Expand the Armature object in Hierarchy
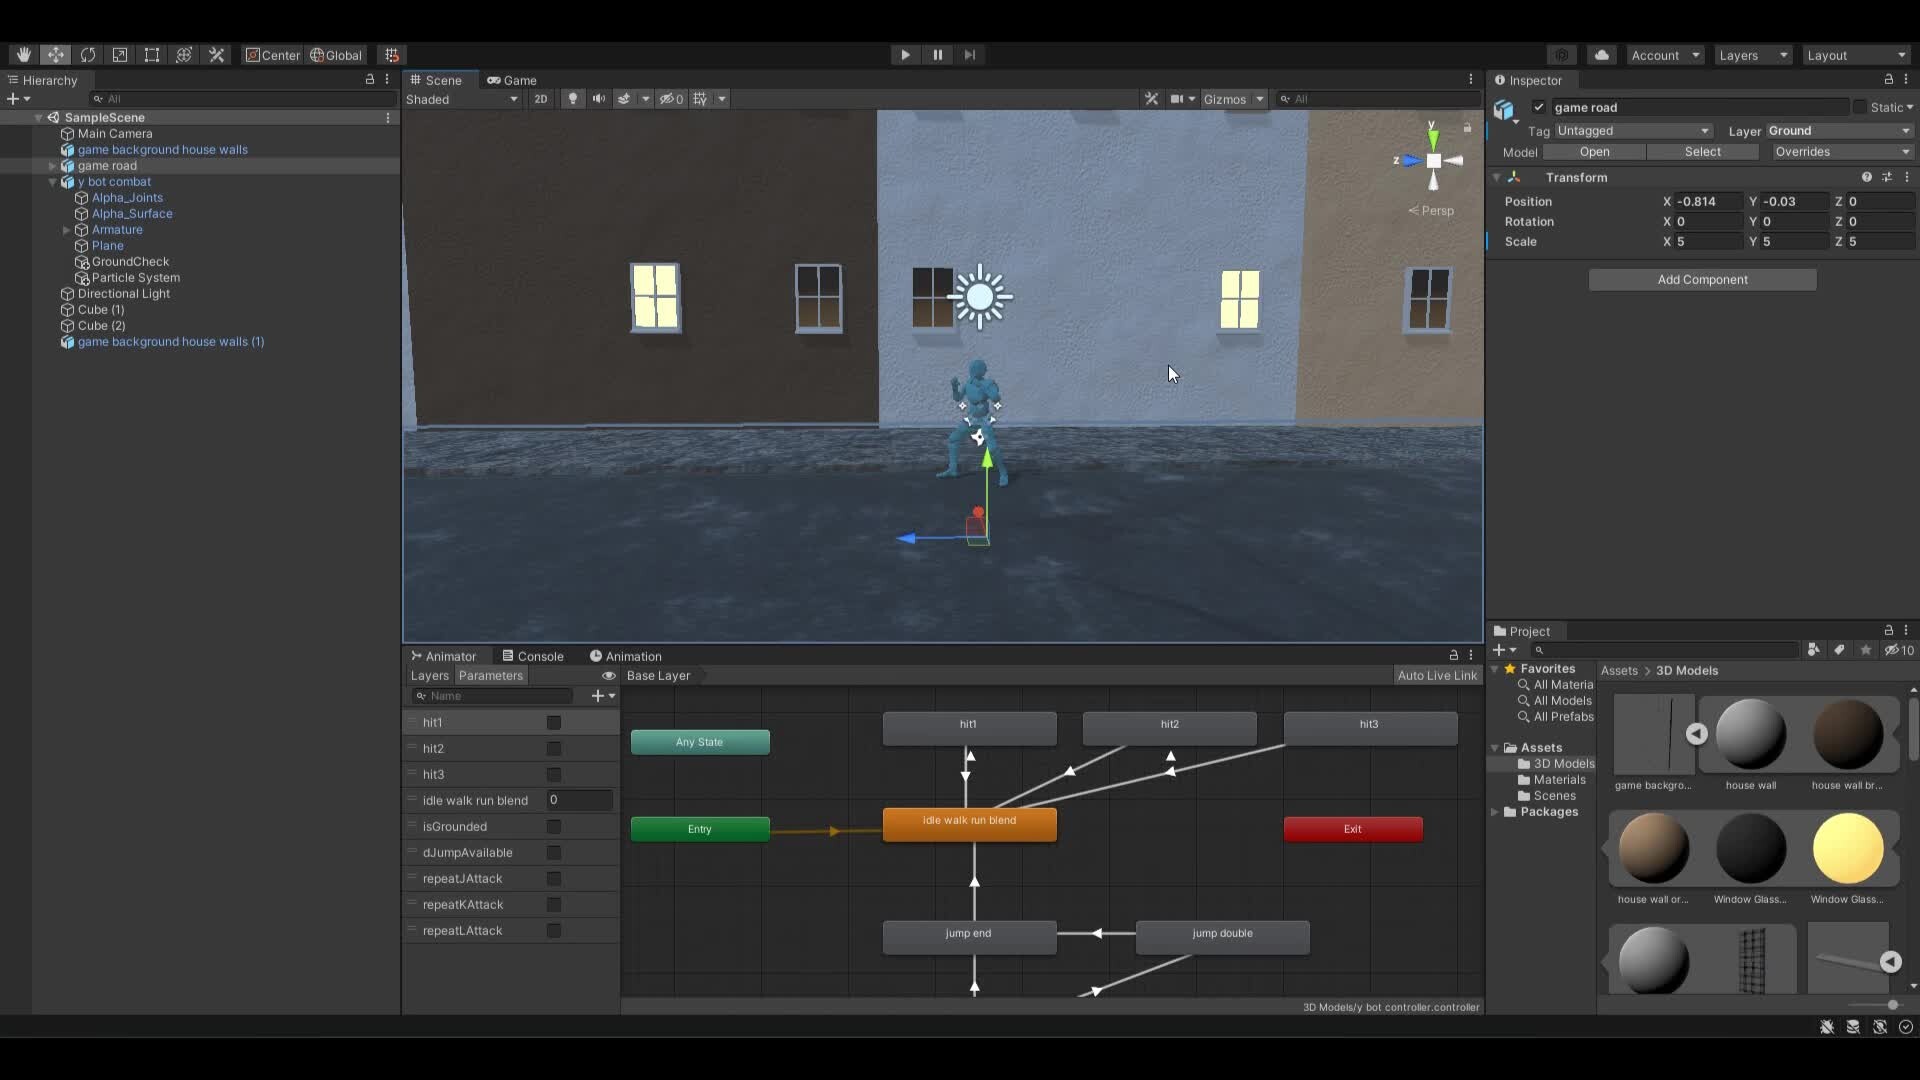The height and width of the screenshot is (1080, 1920). pos(67,230)
